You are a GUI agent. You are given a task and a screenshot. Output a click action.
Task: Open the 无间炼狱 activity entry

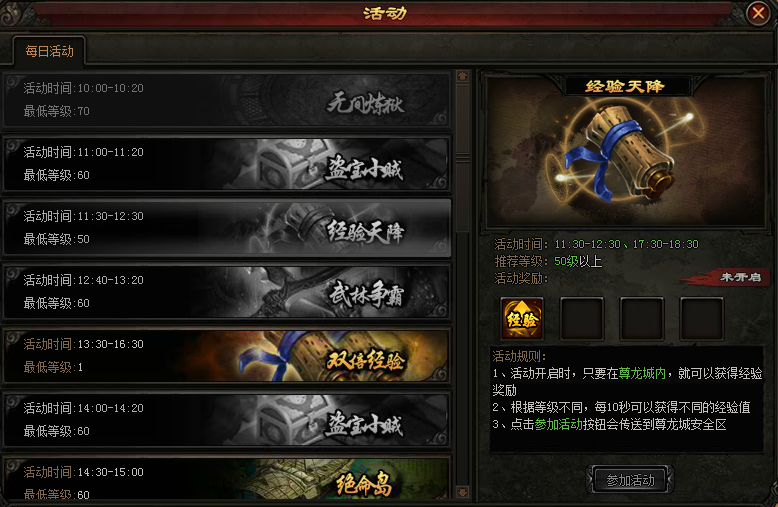pyautogui.click(x=227, y=100)
